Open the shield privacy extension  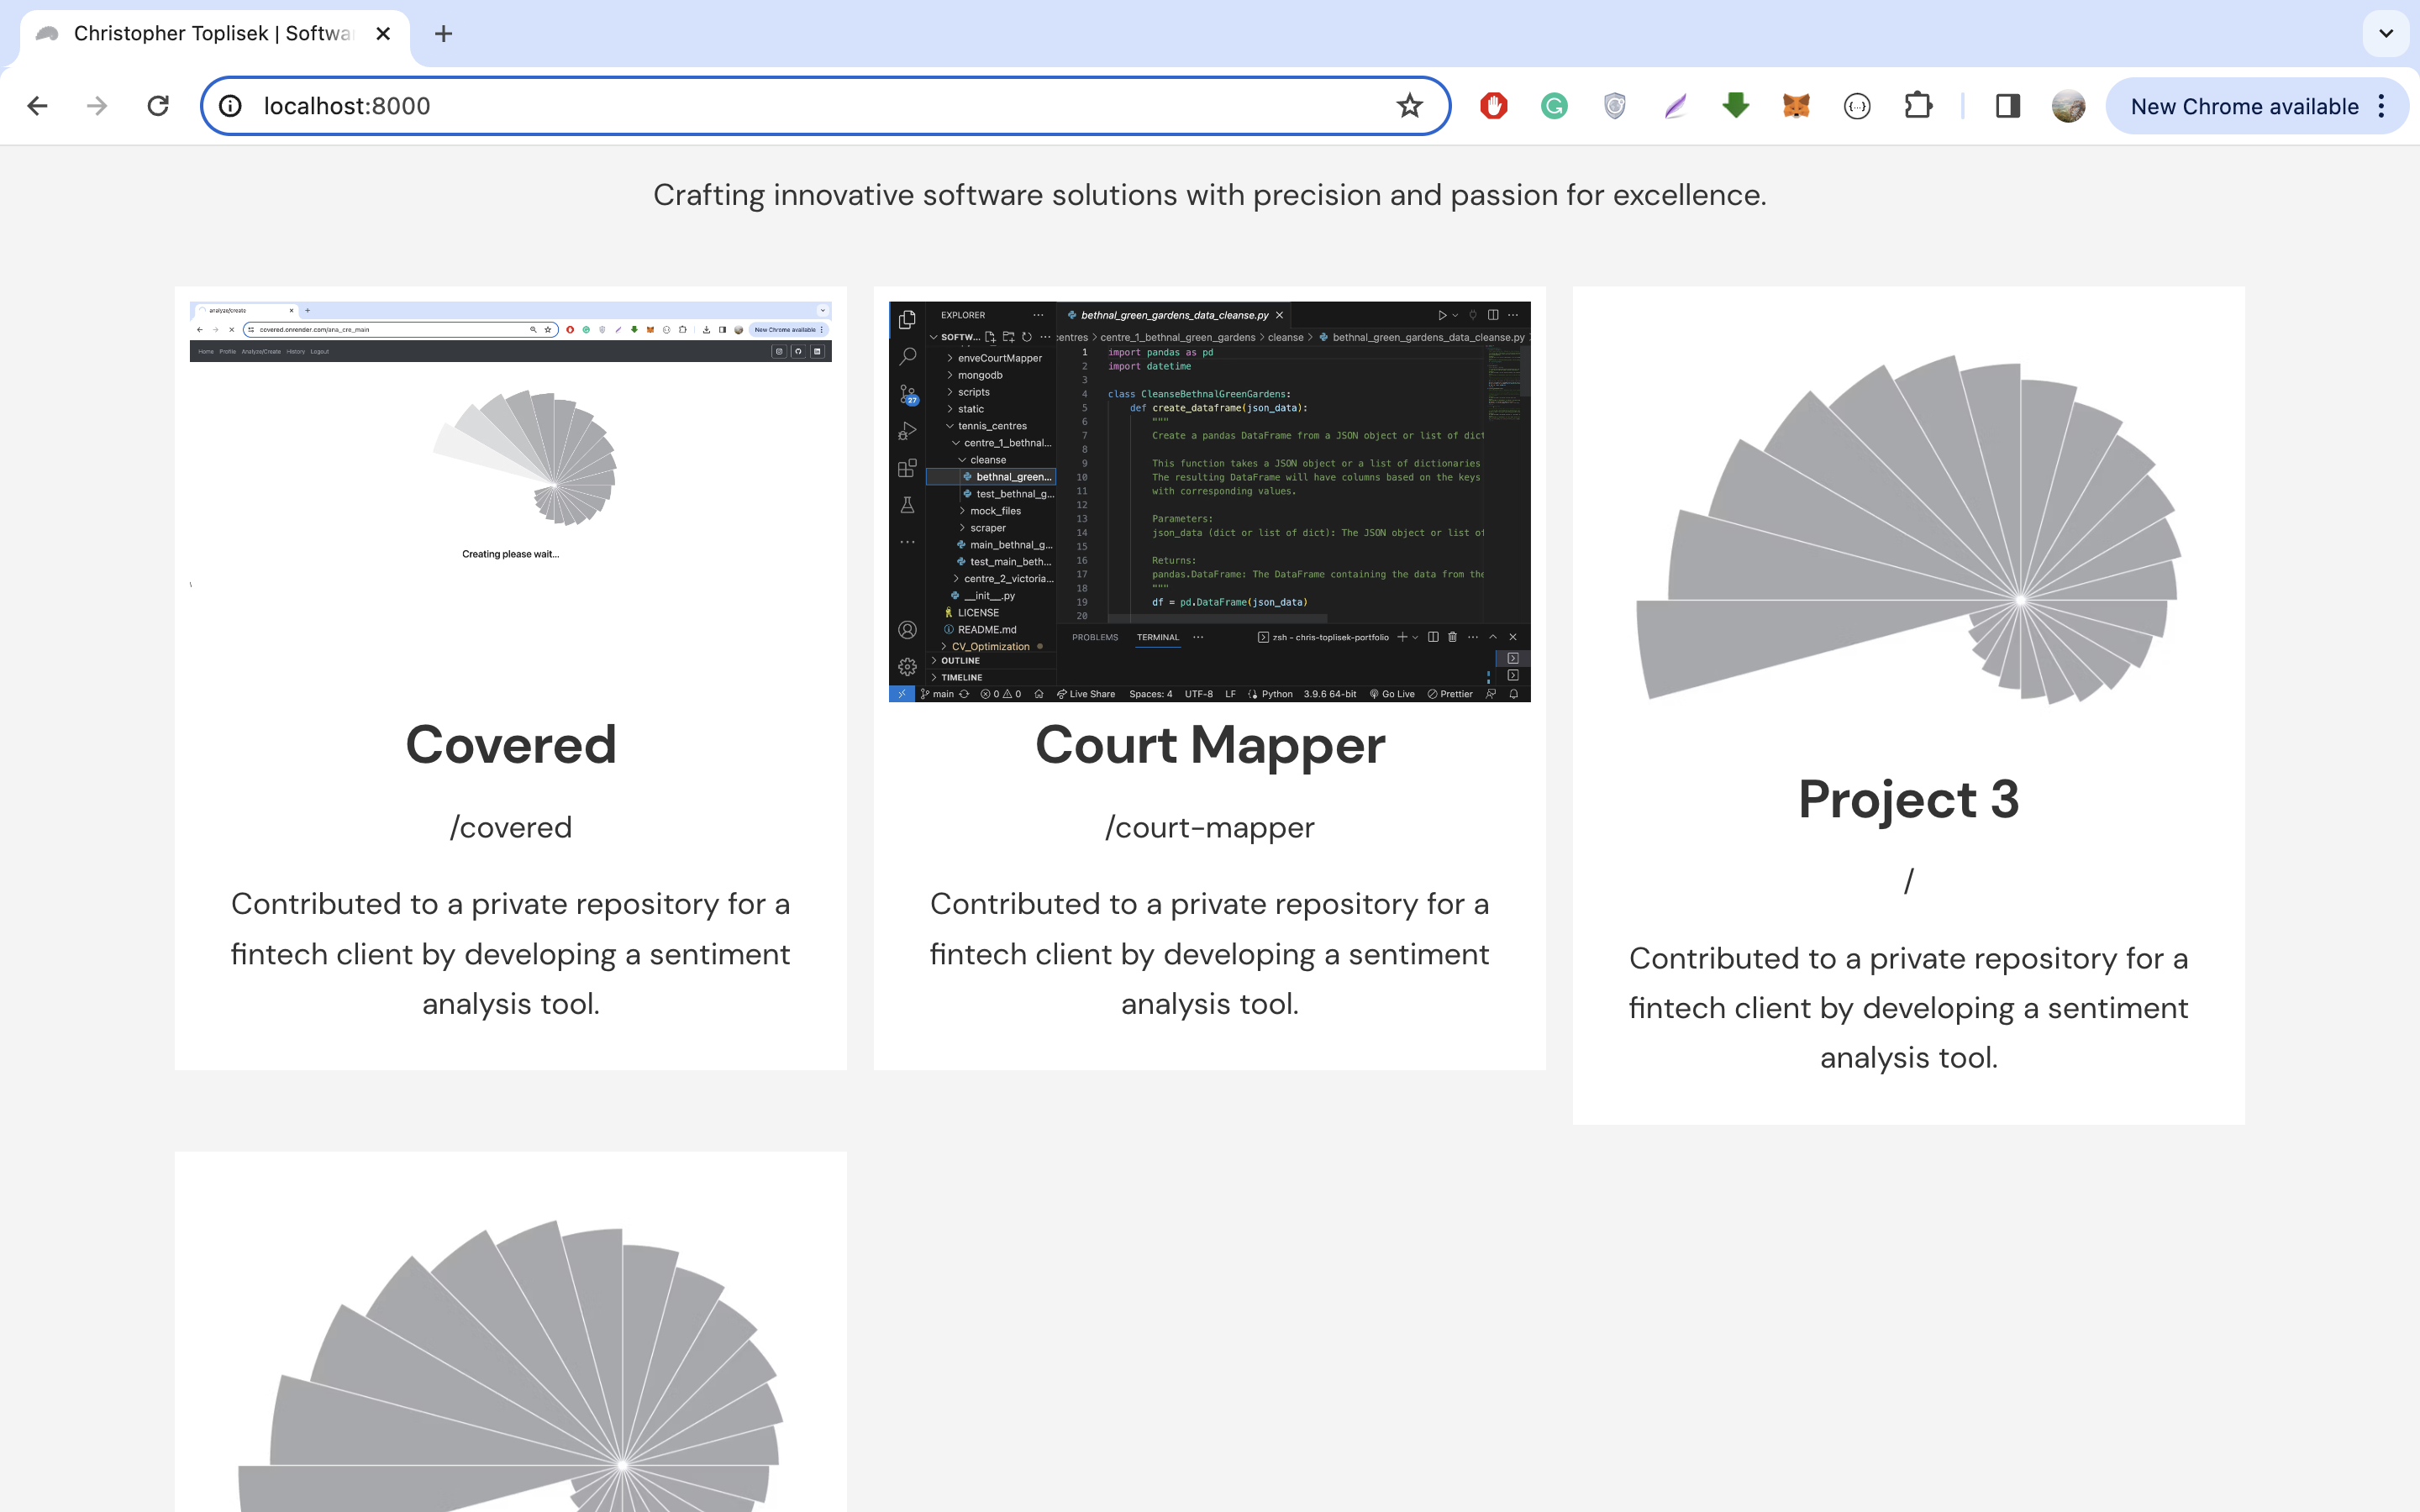pyautogui.click(x=1614, y=105)
